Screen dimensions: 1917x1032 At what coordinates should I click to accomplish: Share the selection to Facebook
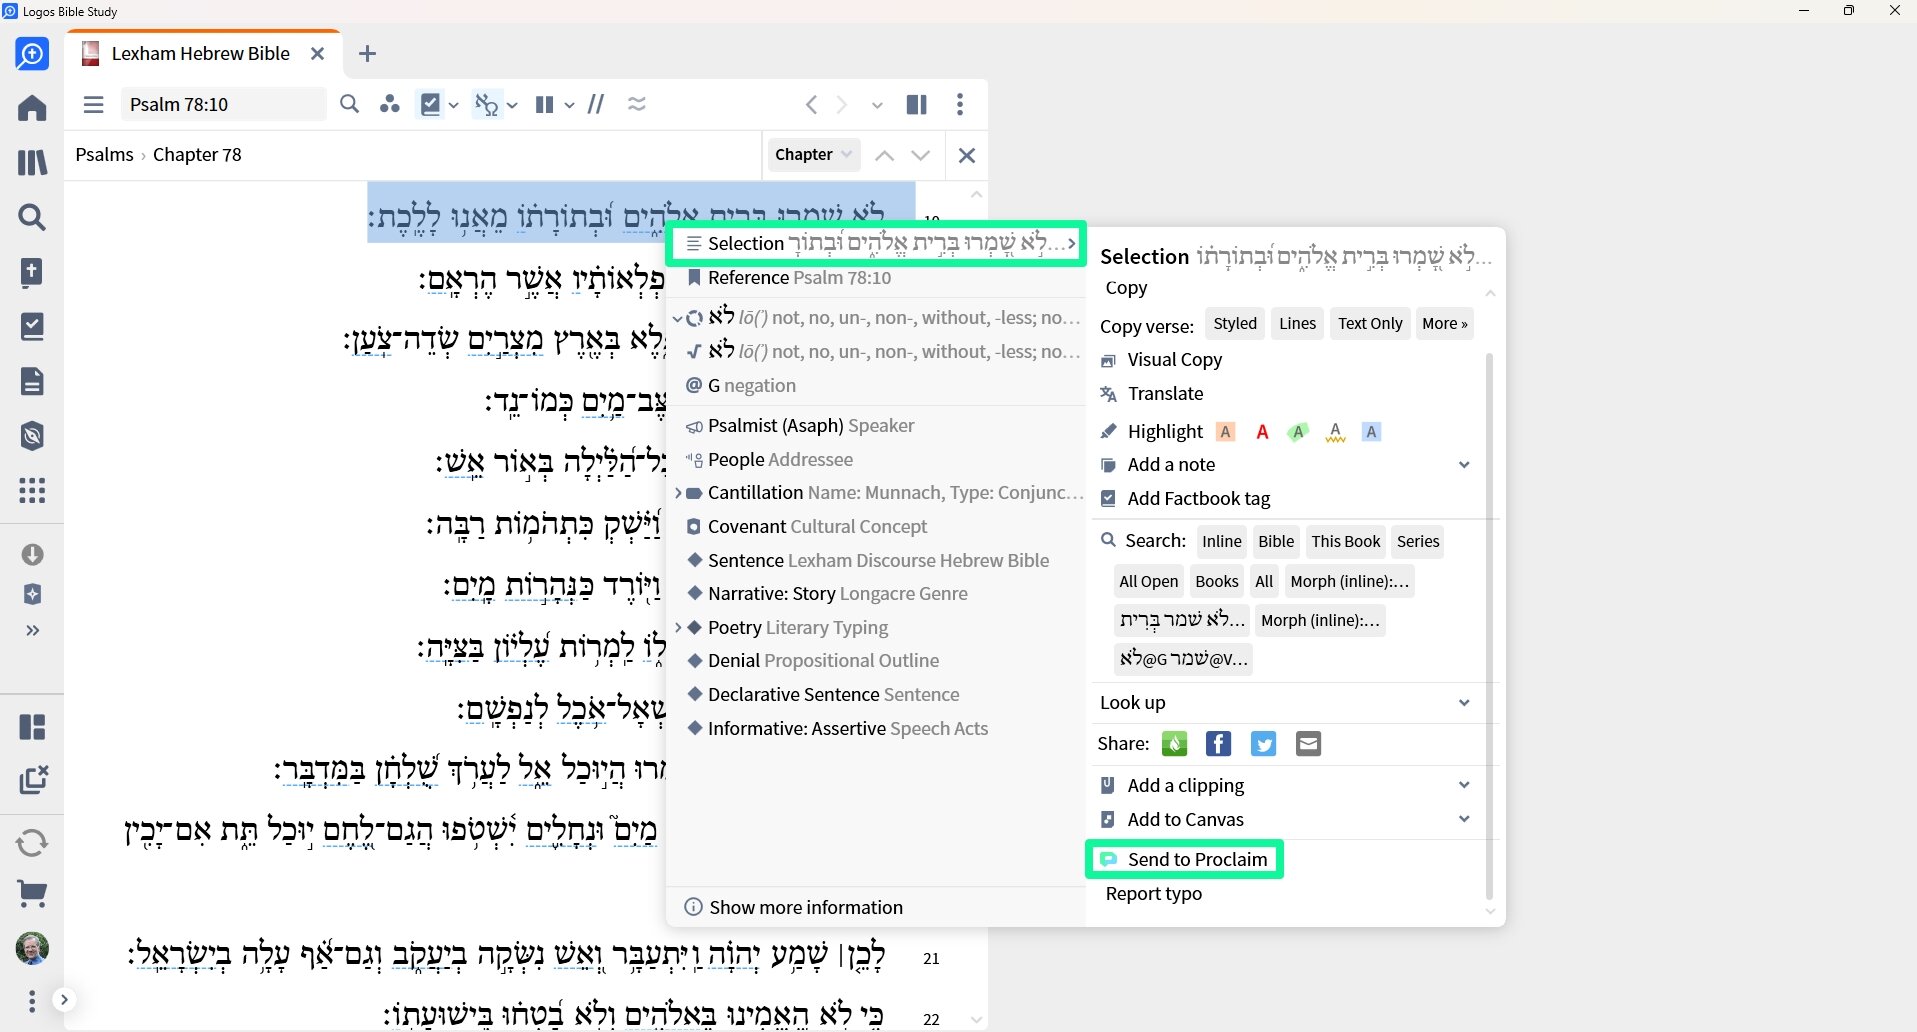(1217, 743)
